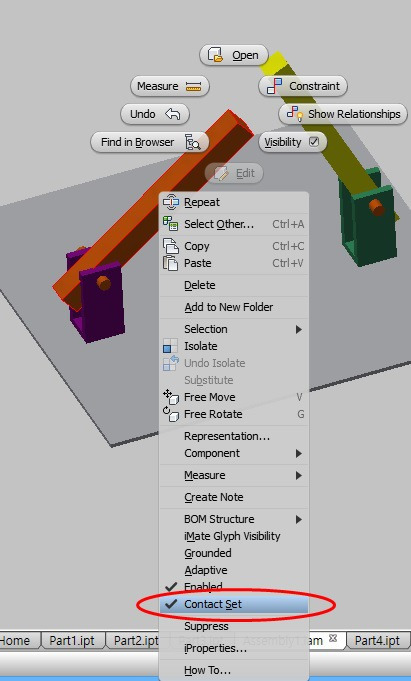Click Find in Browser button
411x681 pixels.
pyautogui.click(x=149, y=142)
